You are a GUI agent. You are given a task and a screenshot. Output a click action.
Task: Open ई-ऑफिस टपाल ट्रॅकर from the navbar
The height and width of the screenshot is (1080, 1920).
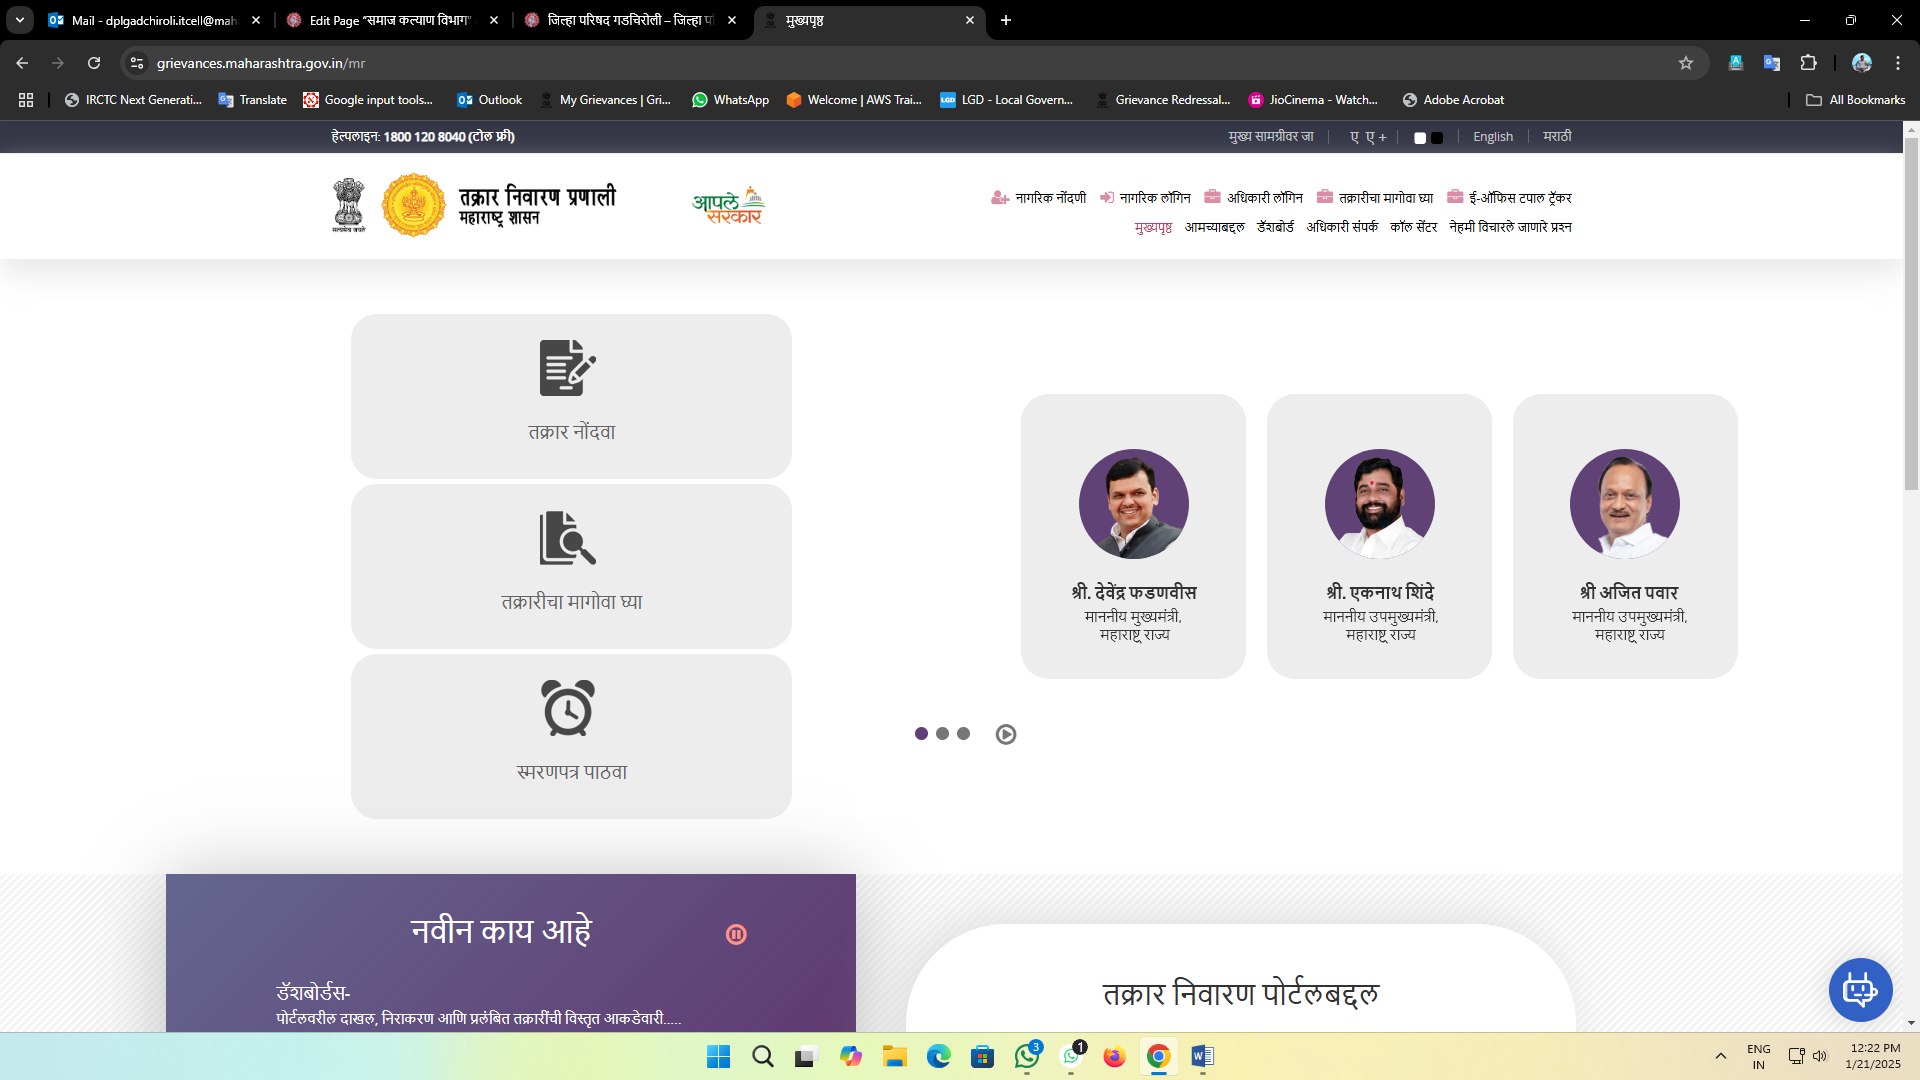1518,197
